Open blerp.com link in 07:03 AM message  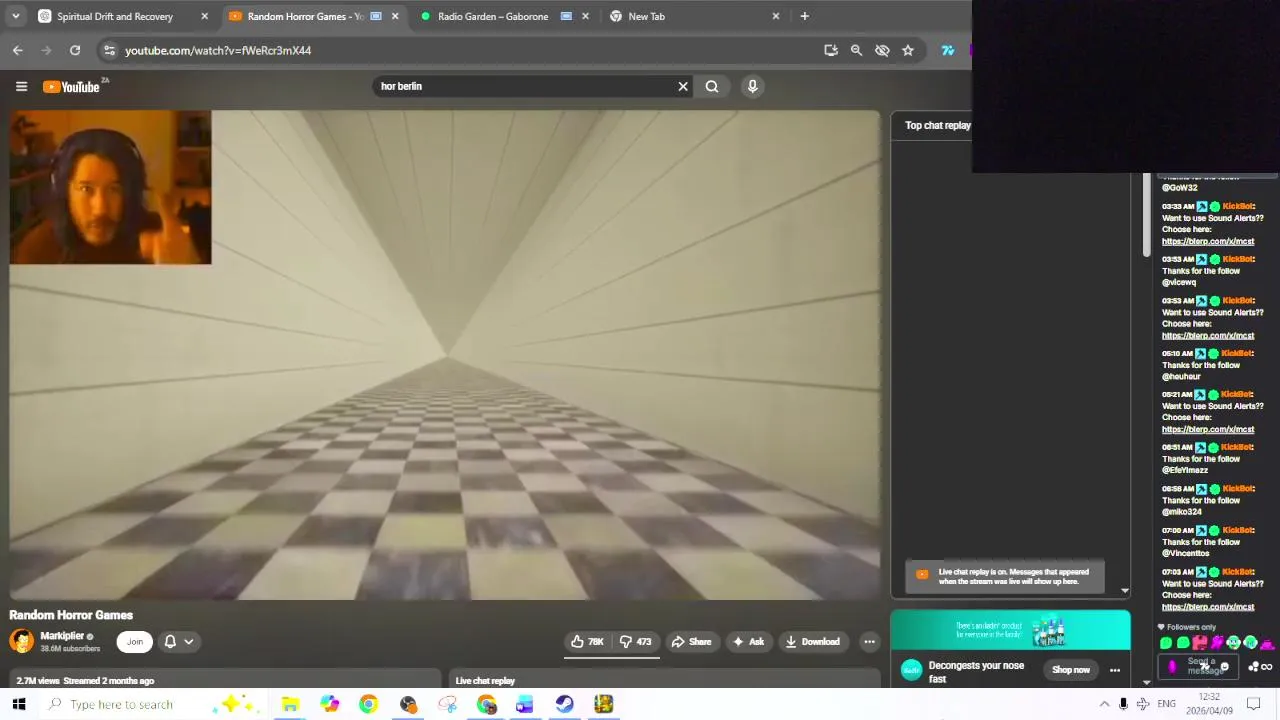click(x=1208, y=607)
